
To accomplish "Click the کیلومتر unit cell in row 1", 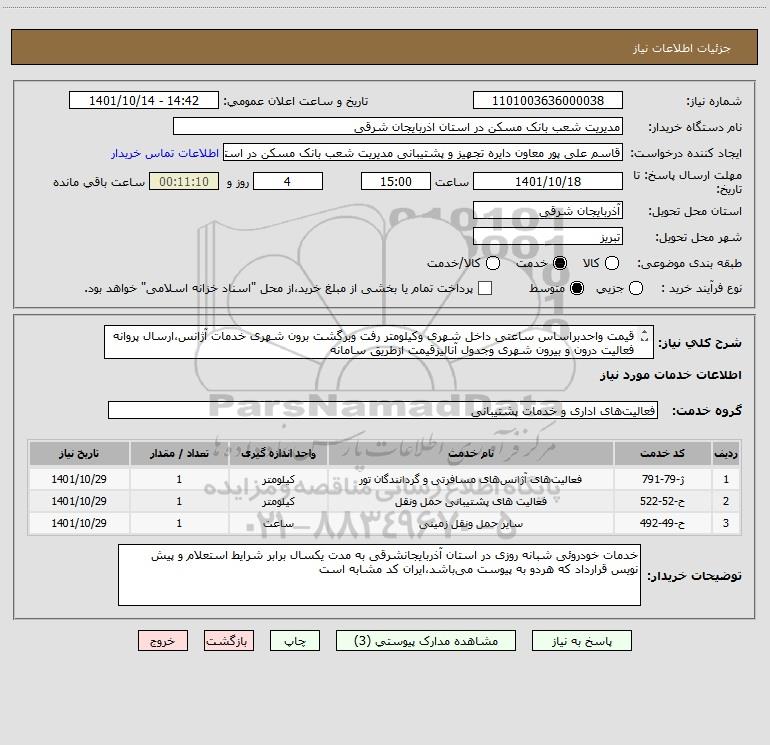I will [x=278, y=479].
